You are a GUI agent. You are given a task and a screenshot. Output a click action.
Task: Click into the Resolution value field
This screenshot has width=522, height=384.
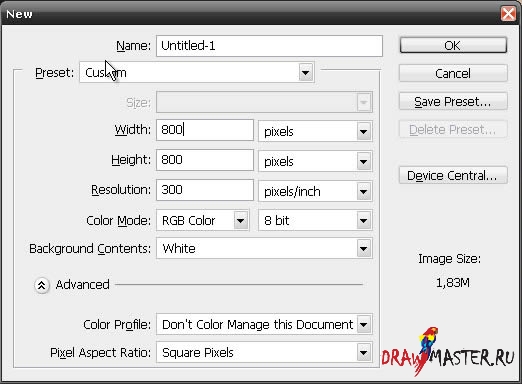[205, 190]
